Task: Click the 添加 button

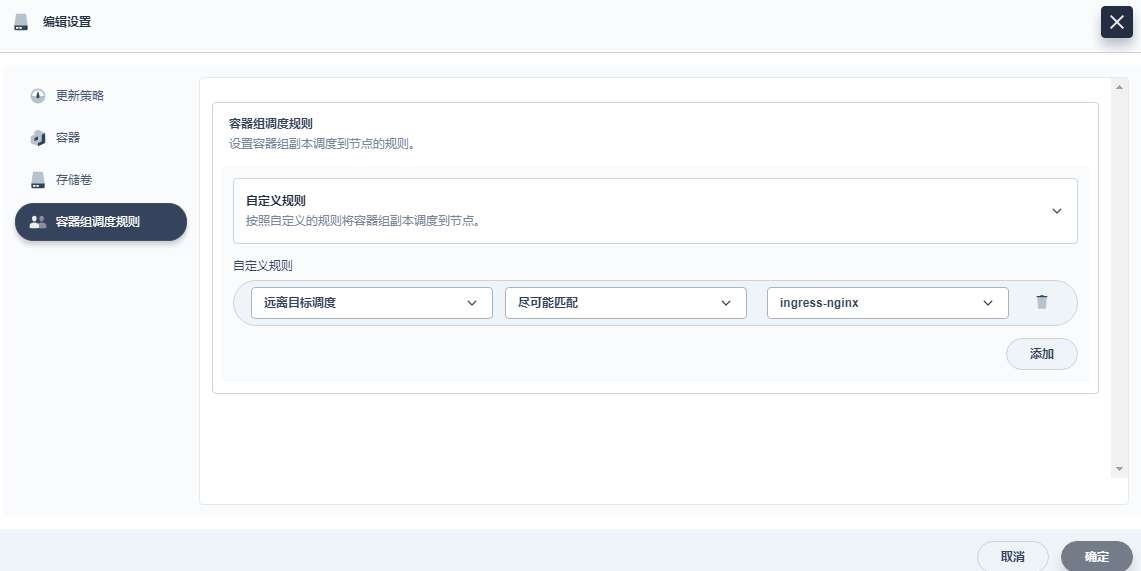Action: [1041, 354]
